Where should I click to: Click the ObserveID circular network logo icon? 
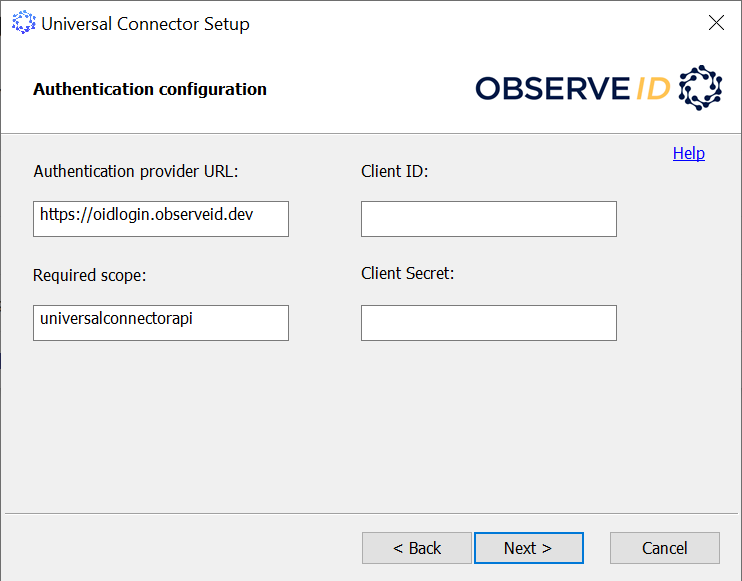click(x=700, y=88)
